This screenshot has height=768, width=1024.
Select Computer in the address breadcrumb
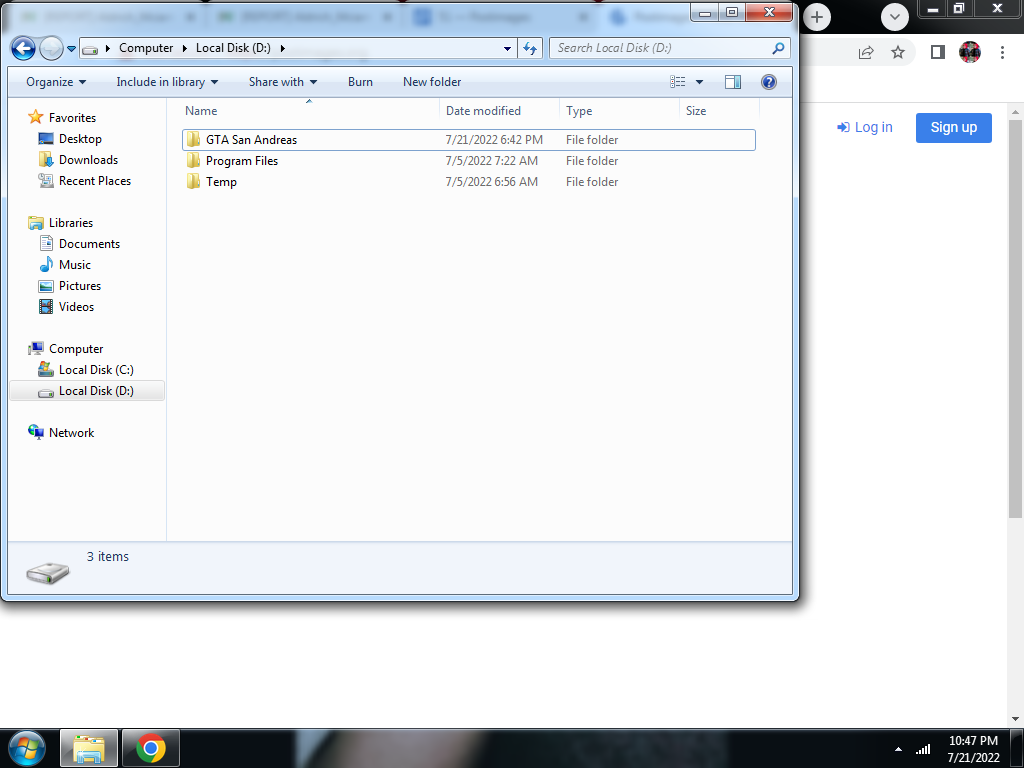(146, 48)
